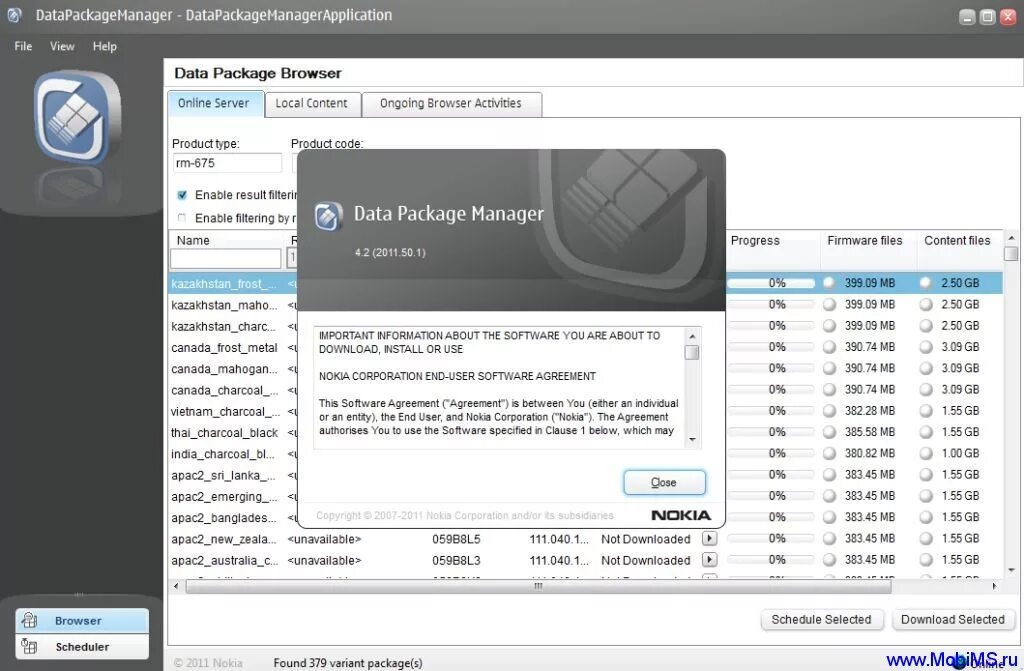The image size is (1024, 671).
Task: Click the Browser icon in sidebar
Action: 29,620
